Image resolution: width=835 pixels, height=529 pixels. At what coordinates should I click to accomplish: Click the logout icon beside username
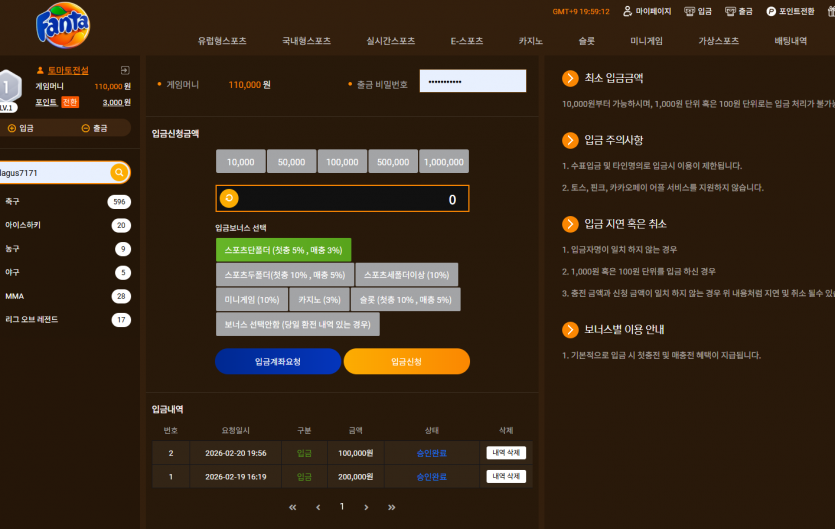click(125, 70)
